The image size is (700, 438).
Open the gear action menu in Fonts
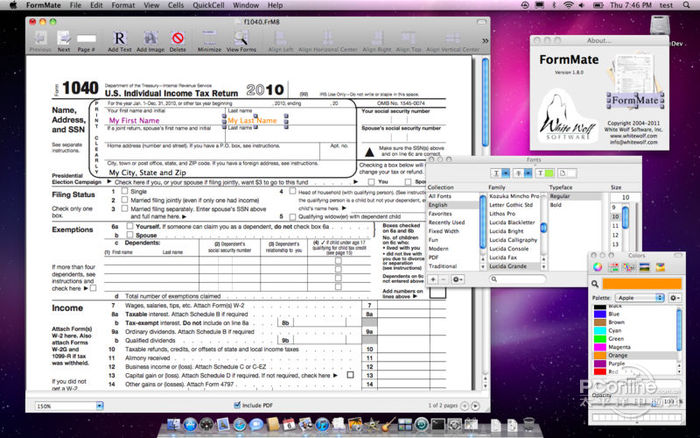(458, 279)
